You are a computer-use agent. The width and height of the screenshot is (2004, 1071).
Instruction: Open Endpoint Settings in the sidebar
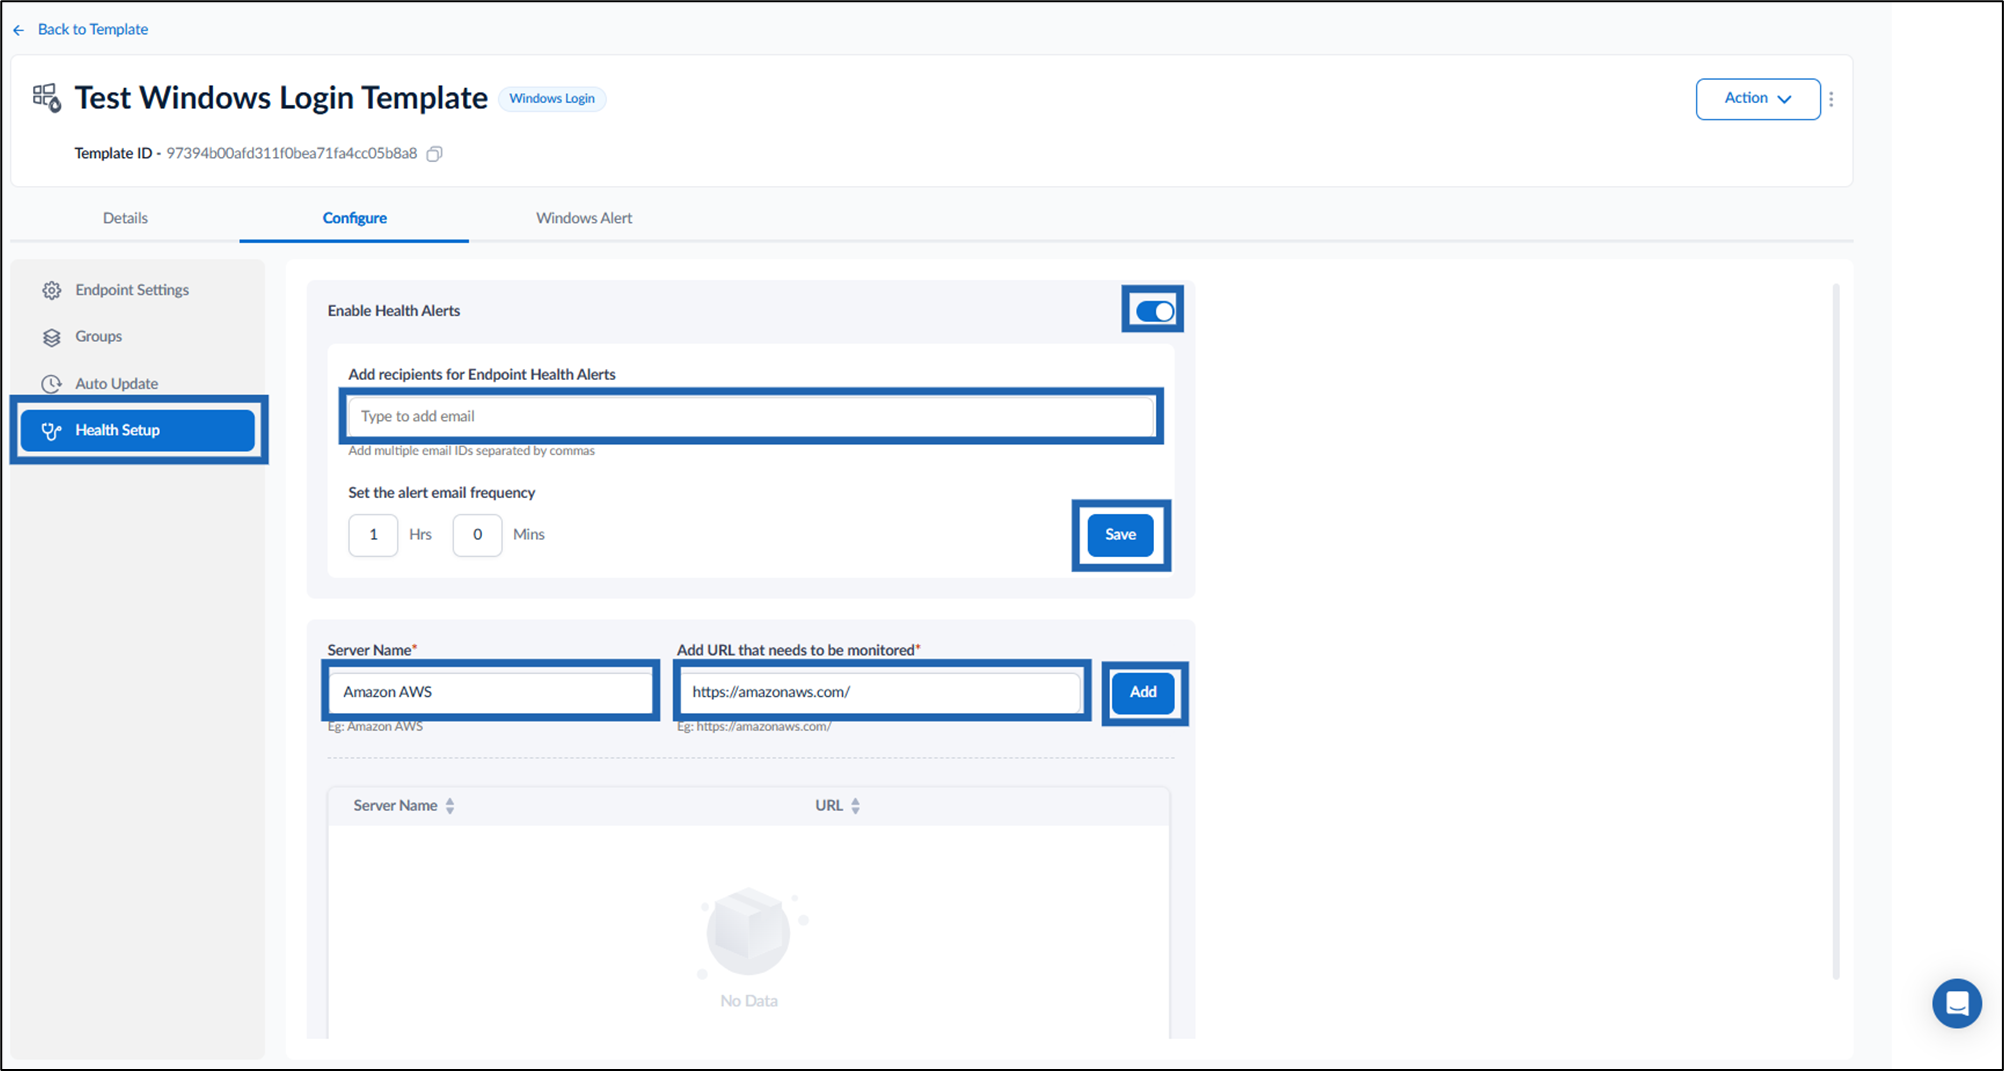coord(138,290)
